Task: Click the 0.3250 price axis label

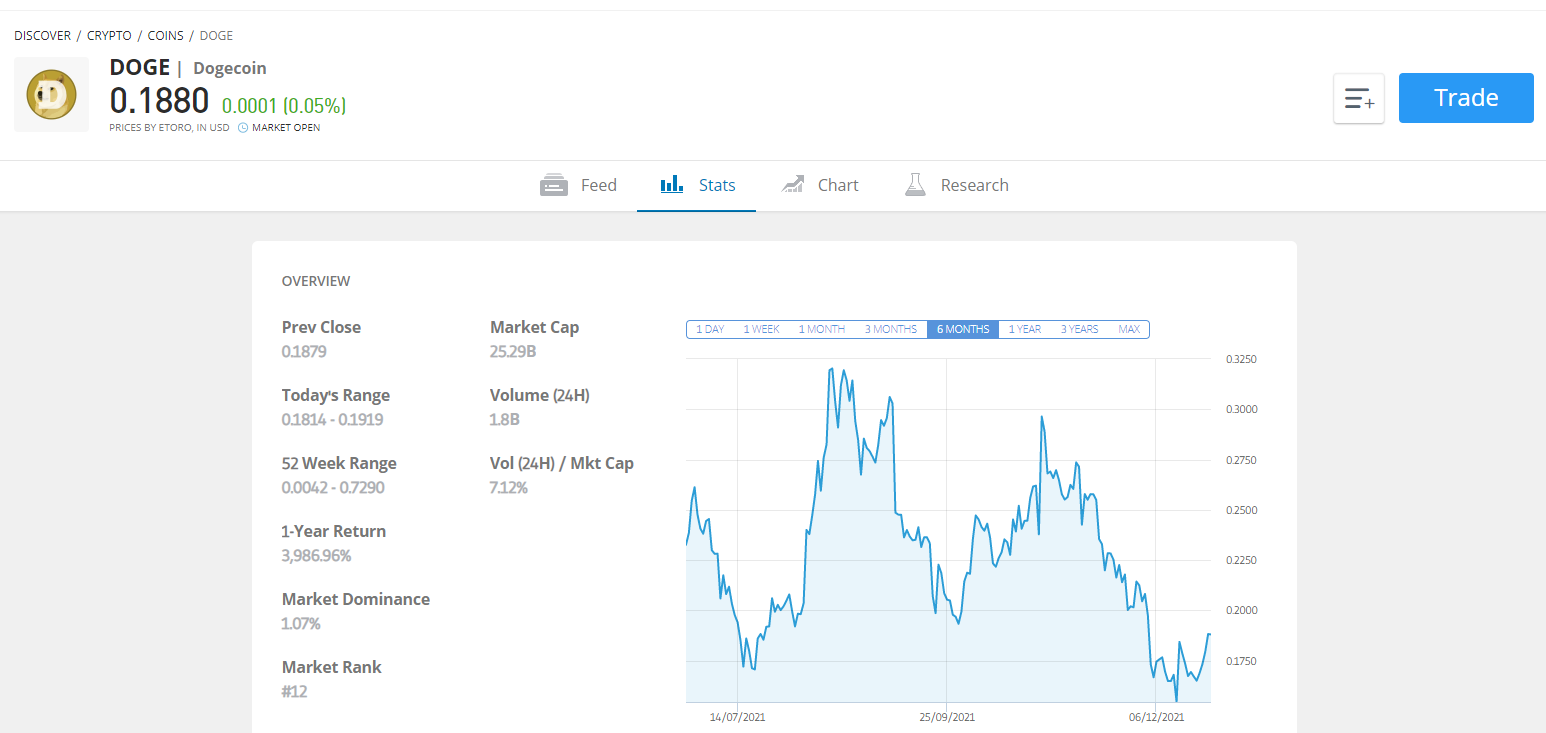Action: [1242, 359]
